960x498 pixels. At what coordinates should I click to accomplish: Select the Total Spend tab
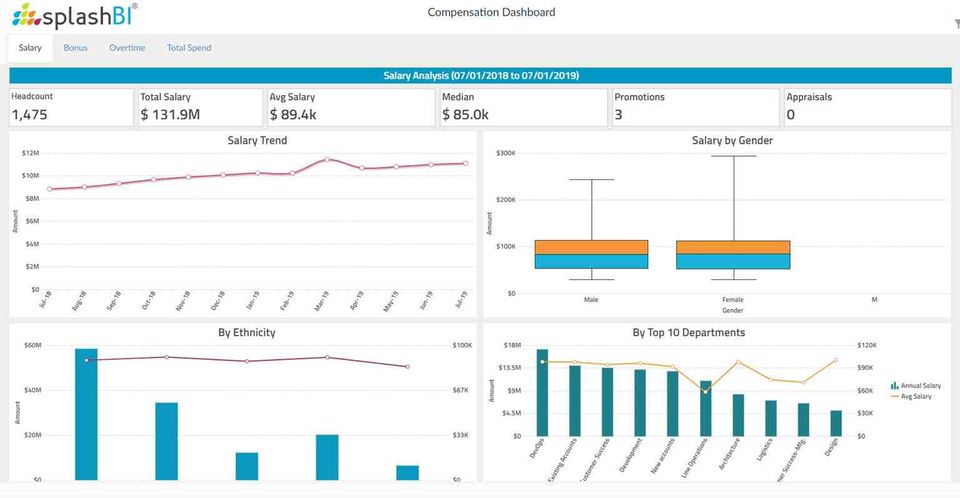pos(189,48)
